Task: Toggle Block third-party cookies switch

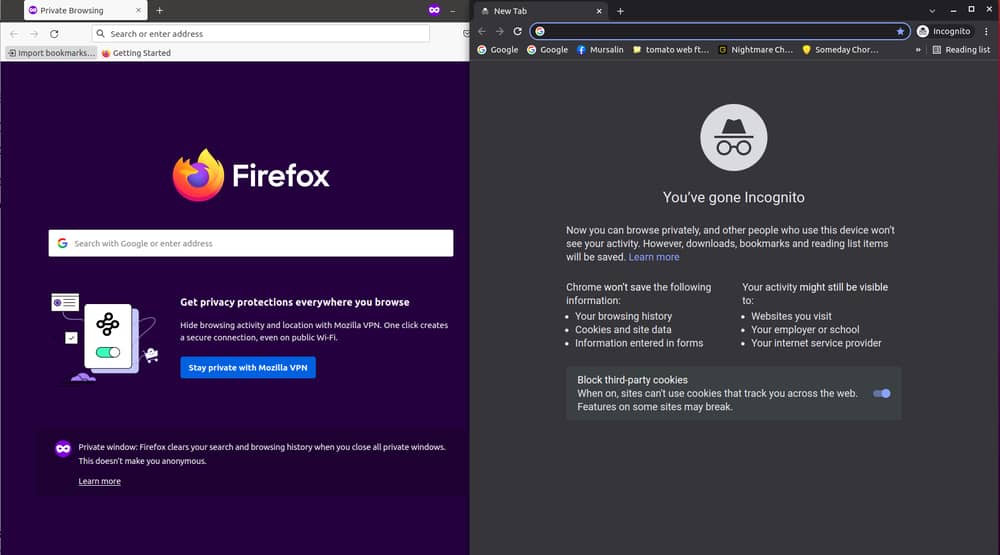Action: tap(882, 394)
